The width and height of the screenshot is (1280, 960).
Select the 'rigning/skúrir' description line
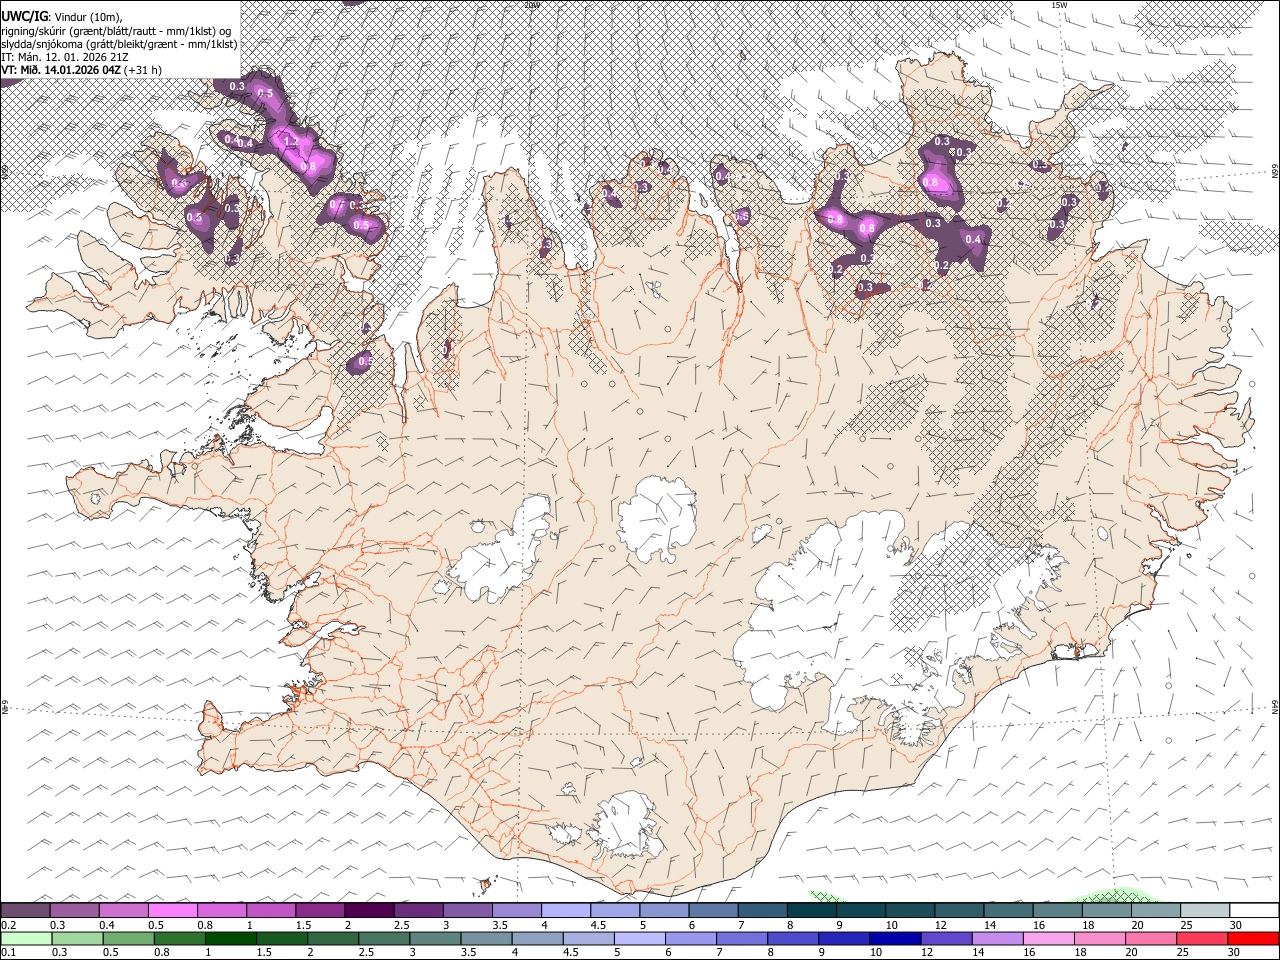click(x=117, y=31)
